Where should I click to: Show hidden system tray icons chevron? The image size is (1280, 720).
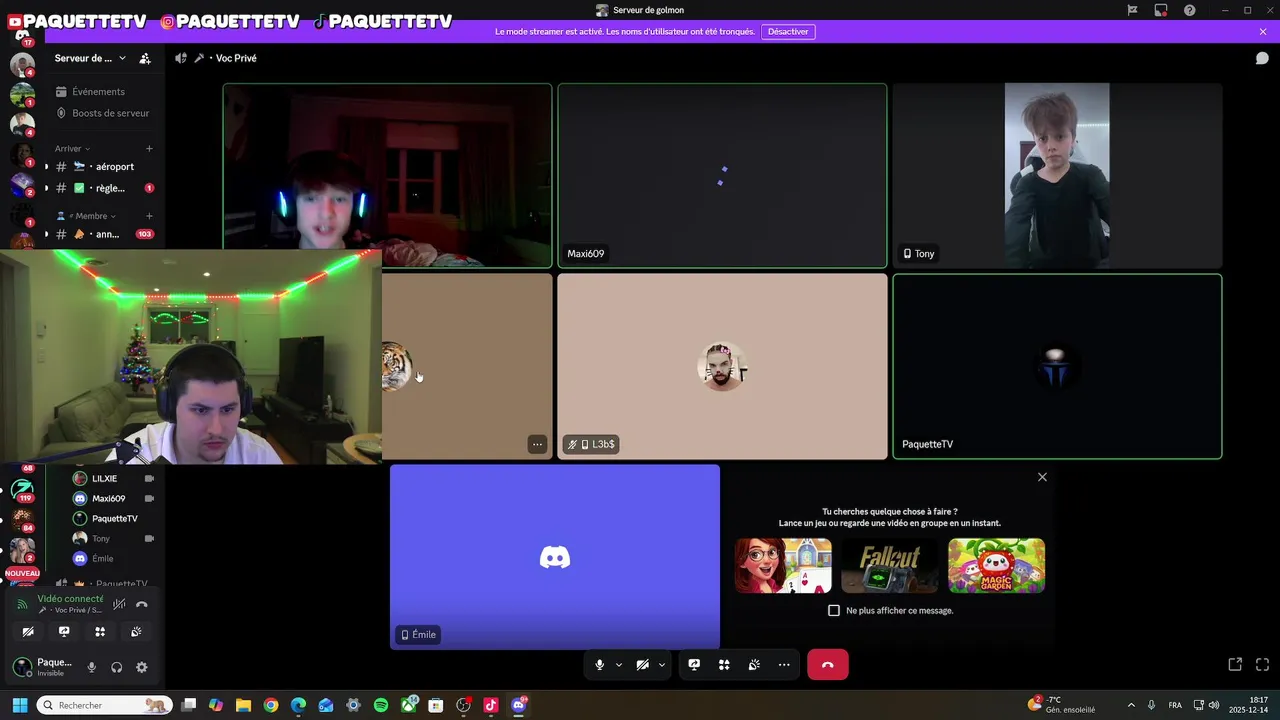1131,705
